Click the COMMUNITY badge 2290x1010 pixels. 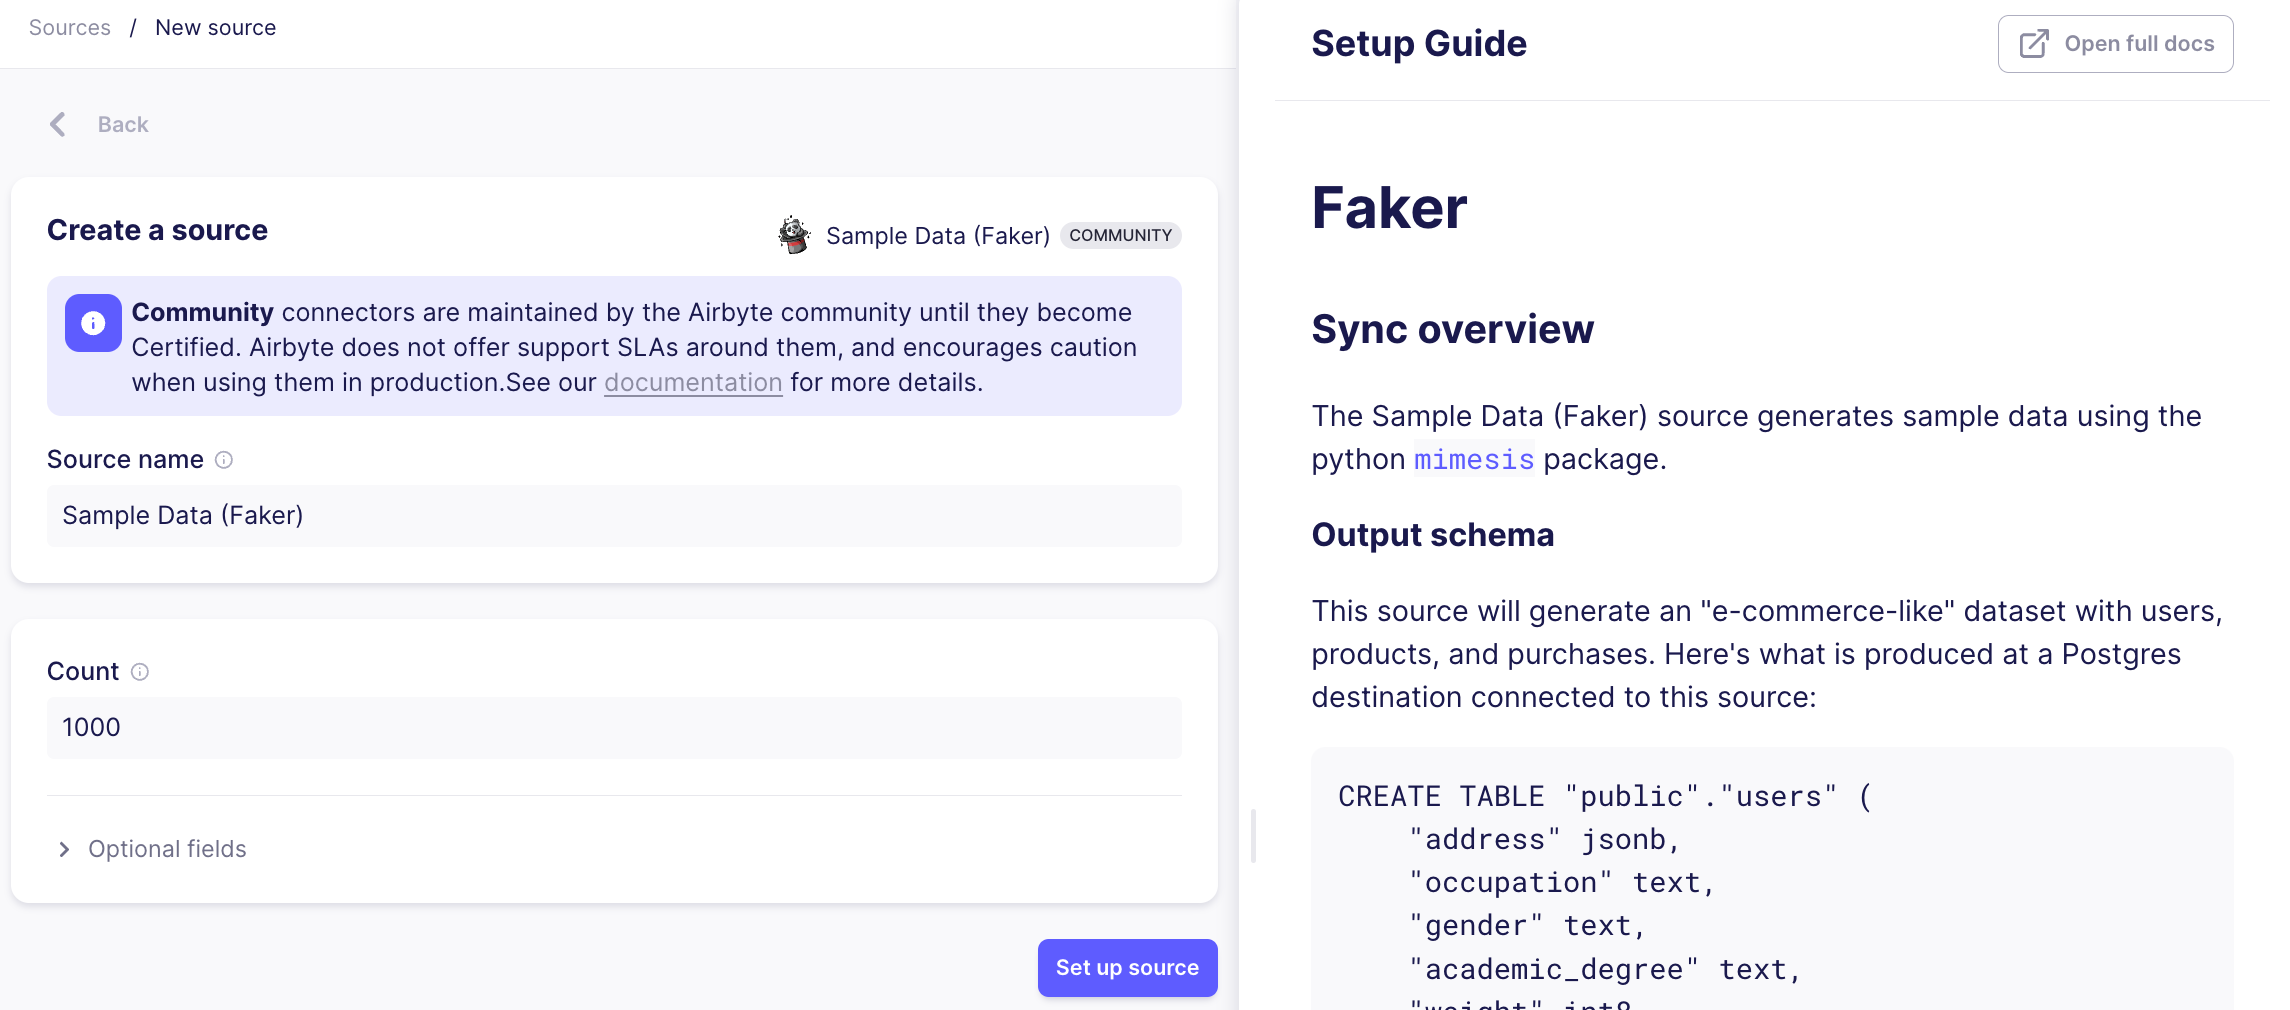click(1120, 236)
